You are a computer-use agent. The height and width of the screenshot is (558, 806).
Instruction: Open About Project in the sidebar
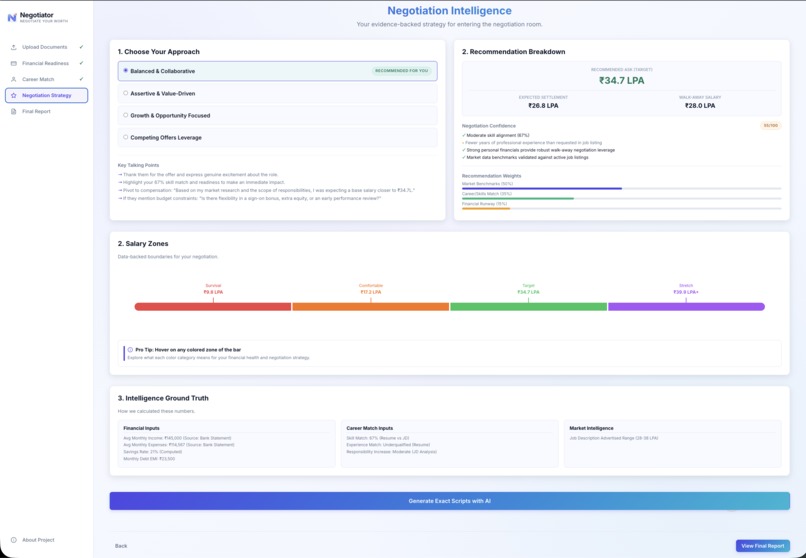pyautogui.click(x=33, y=540)
